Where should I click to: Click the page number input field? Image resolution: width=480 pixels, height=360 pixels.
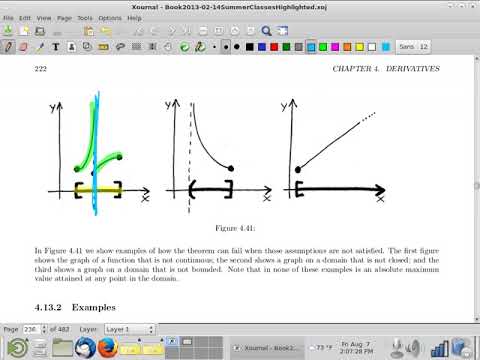point(32,329)
